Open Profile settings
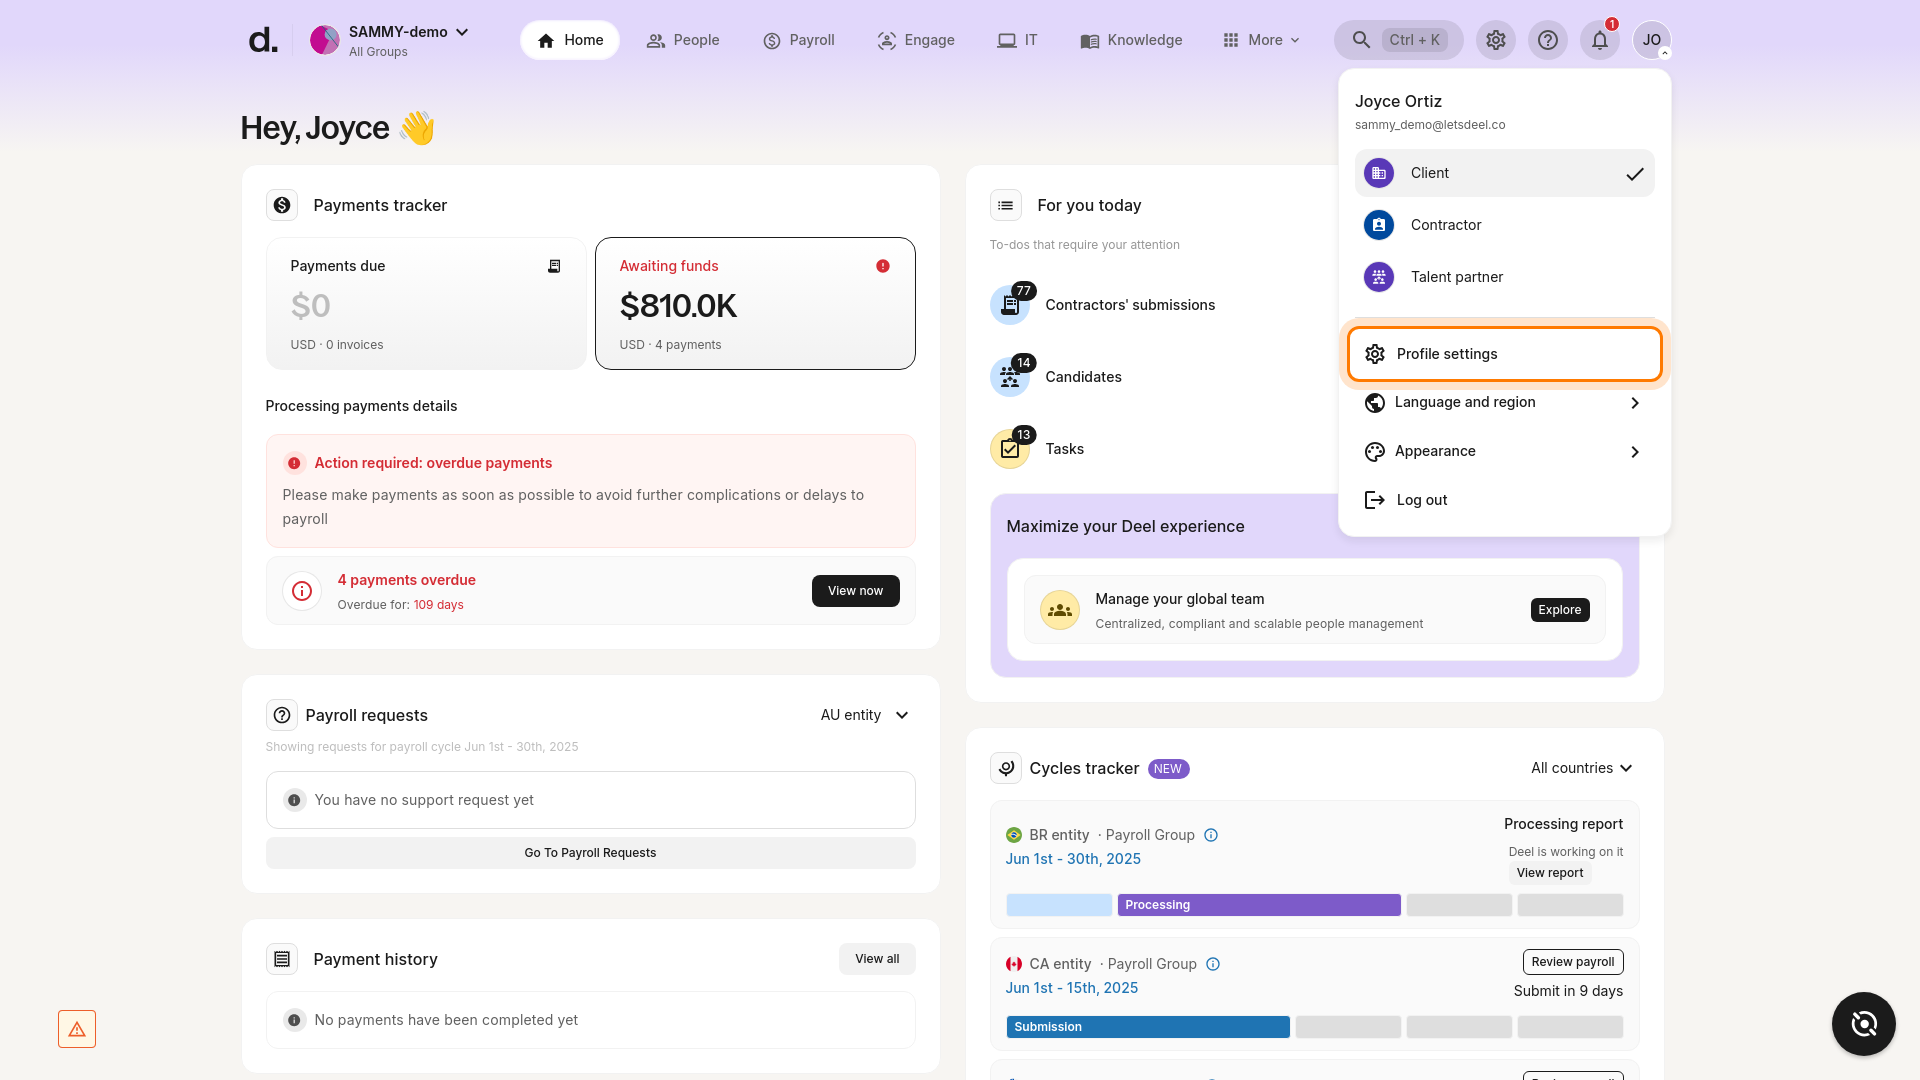Image resolution: width=1920 pixels, height=1080 pixels. pos(1504,354)
